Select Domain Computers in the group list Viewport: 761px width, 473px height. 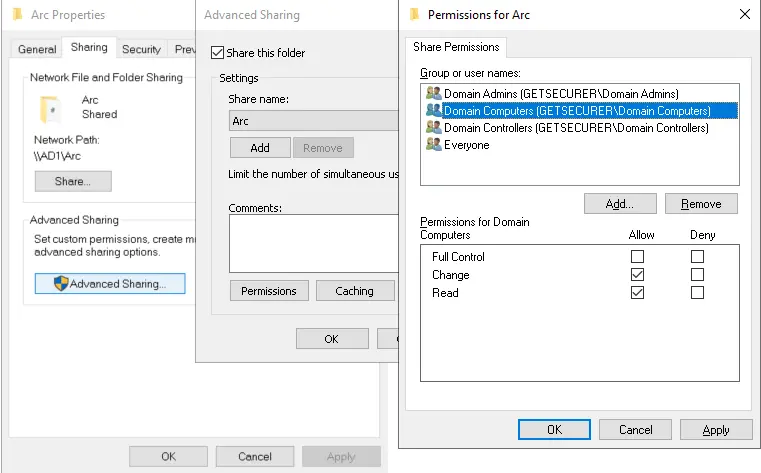pyautogui.click(x=577, y=111)
